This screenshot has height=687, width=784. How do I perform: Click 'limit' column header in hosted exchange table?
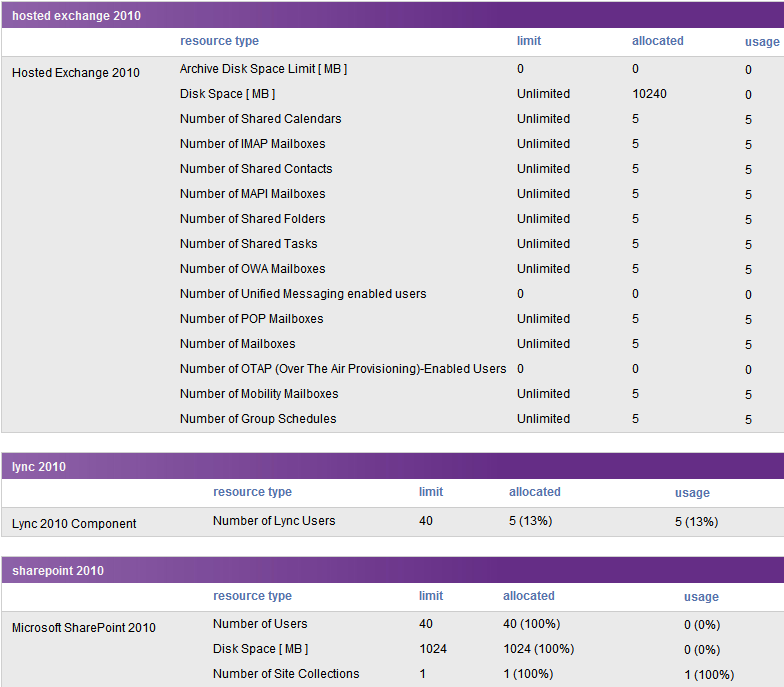(529, 41)
